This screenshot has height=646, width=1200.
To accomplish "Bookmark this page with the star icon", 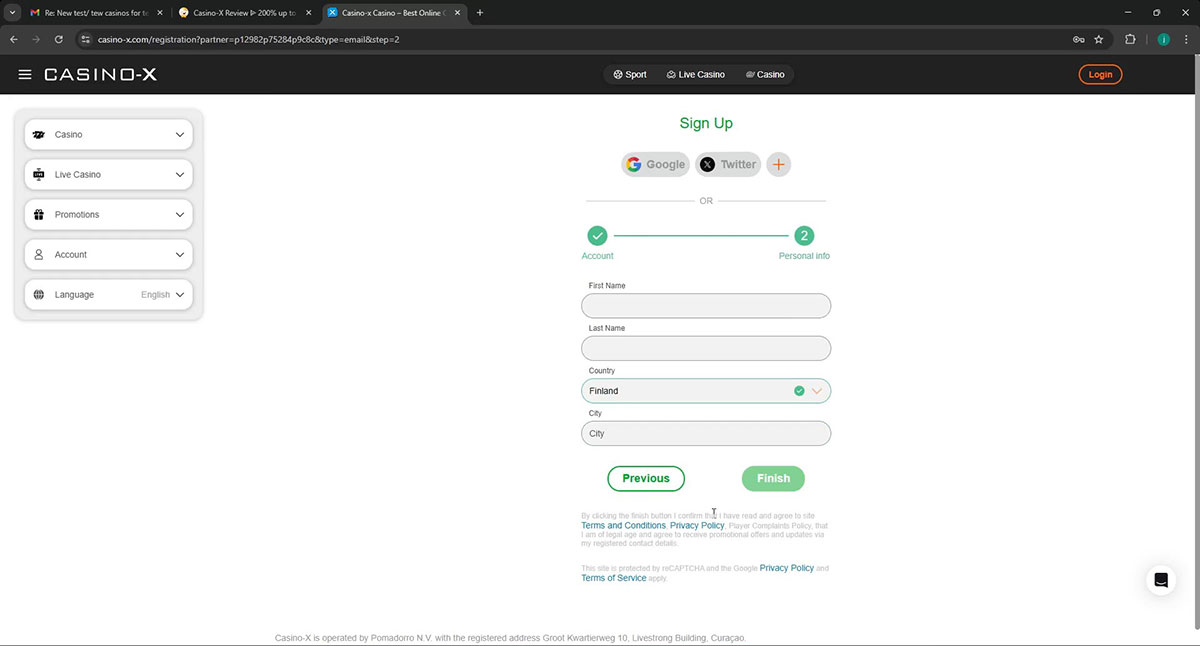I will [x=1099, y=39].
